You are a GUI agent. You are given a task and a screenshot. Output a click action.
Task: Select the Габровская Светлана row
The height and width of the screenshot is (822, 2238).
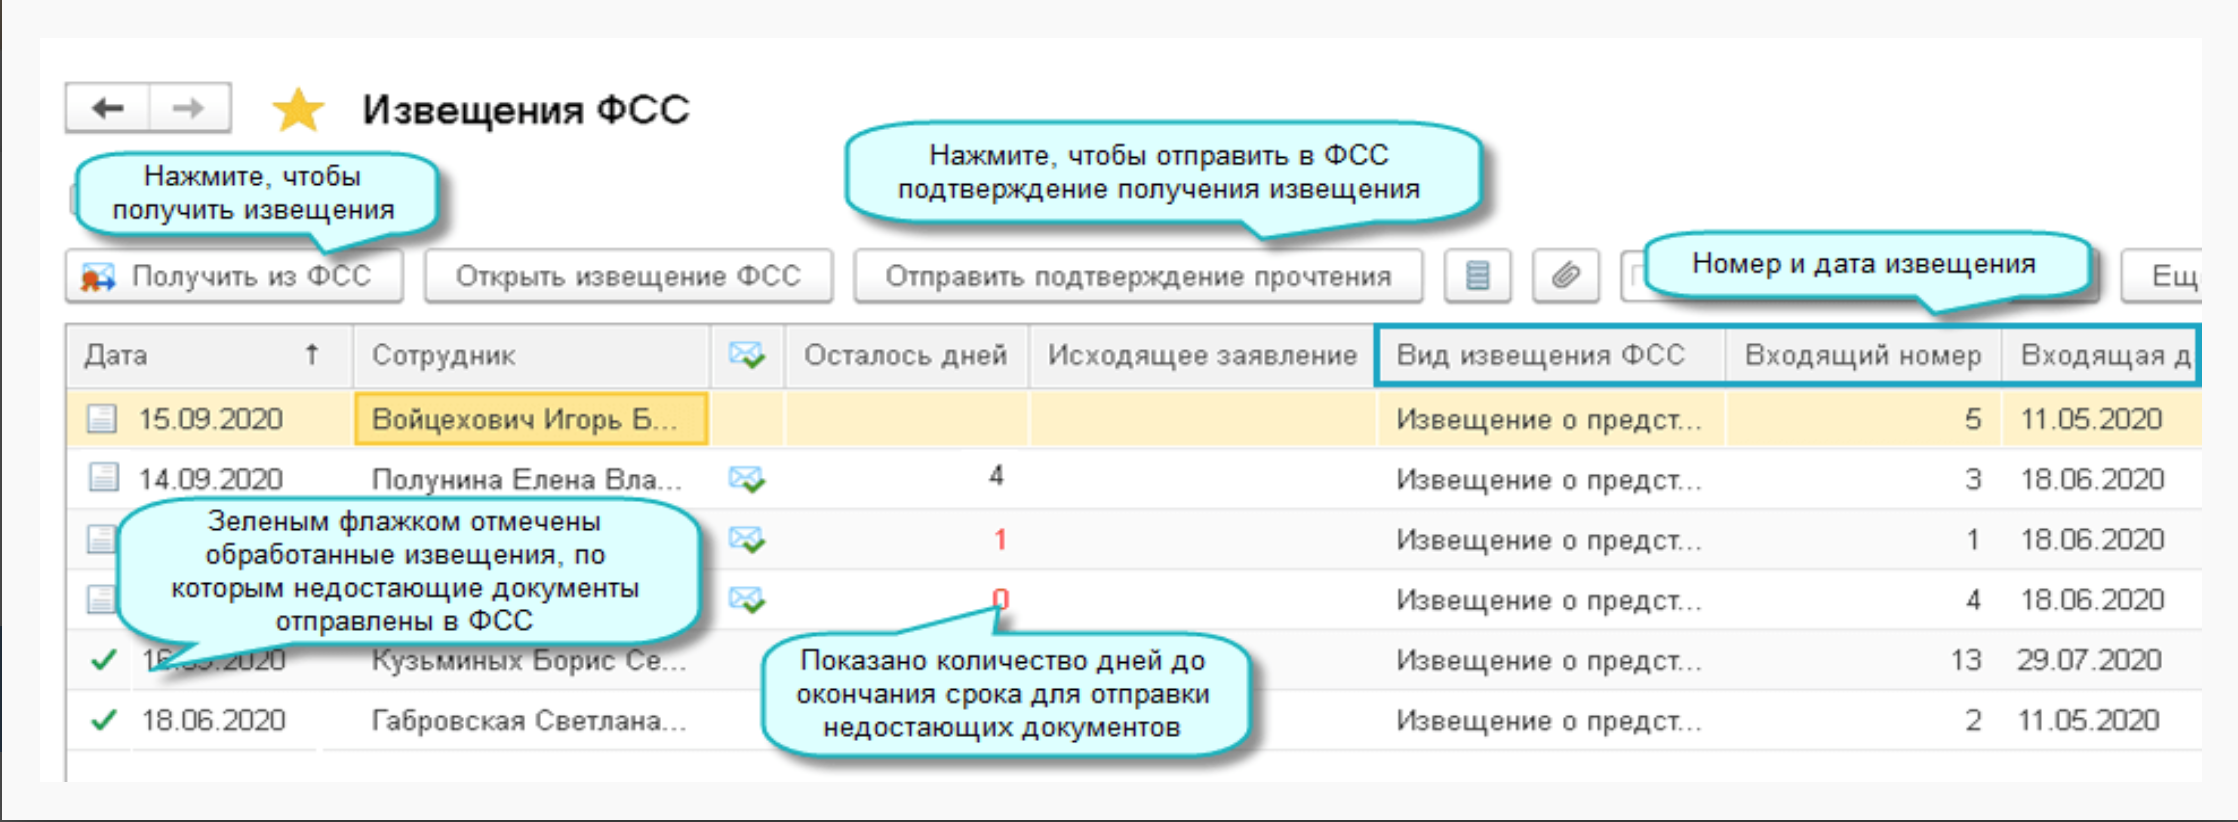(x=528, y=721)
